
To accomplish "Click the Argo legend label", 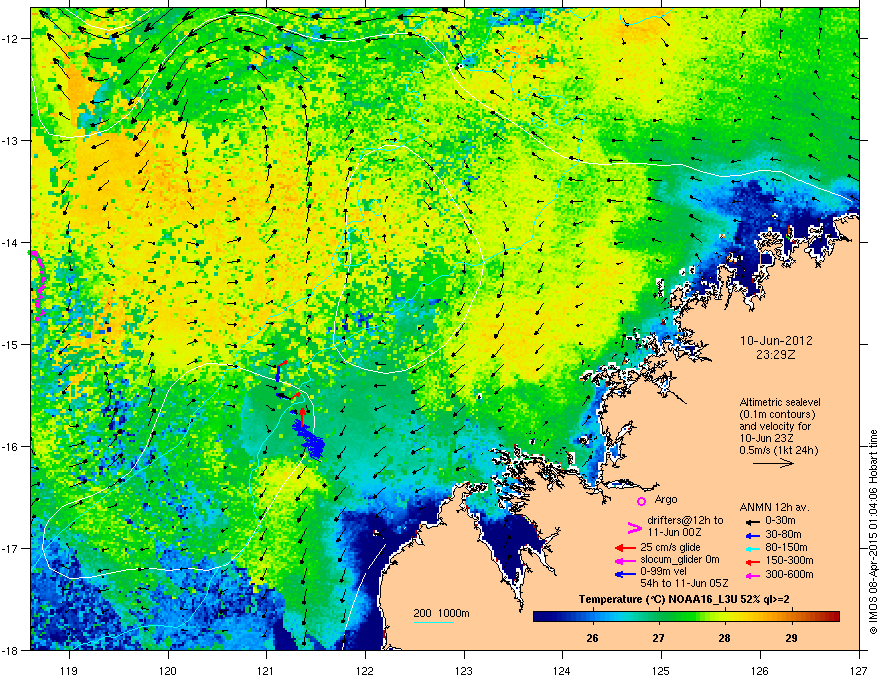I will click(666, 499).
